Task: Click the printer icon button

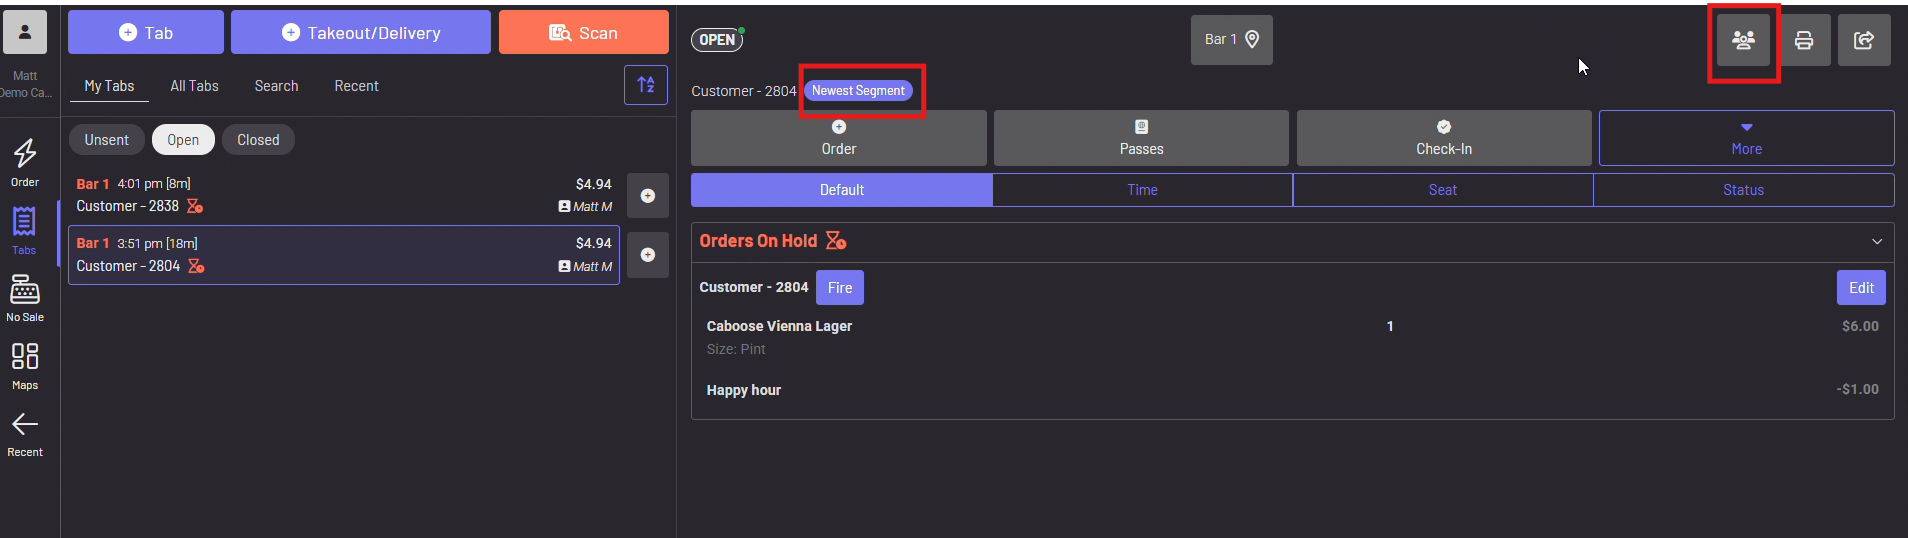Action: [x=1804, y=40]
